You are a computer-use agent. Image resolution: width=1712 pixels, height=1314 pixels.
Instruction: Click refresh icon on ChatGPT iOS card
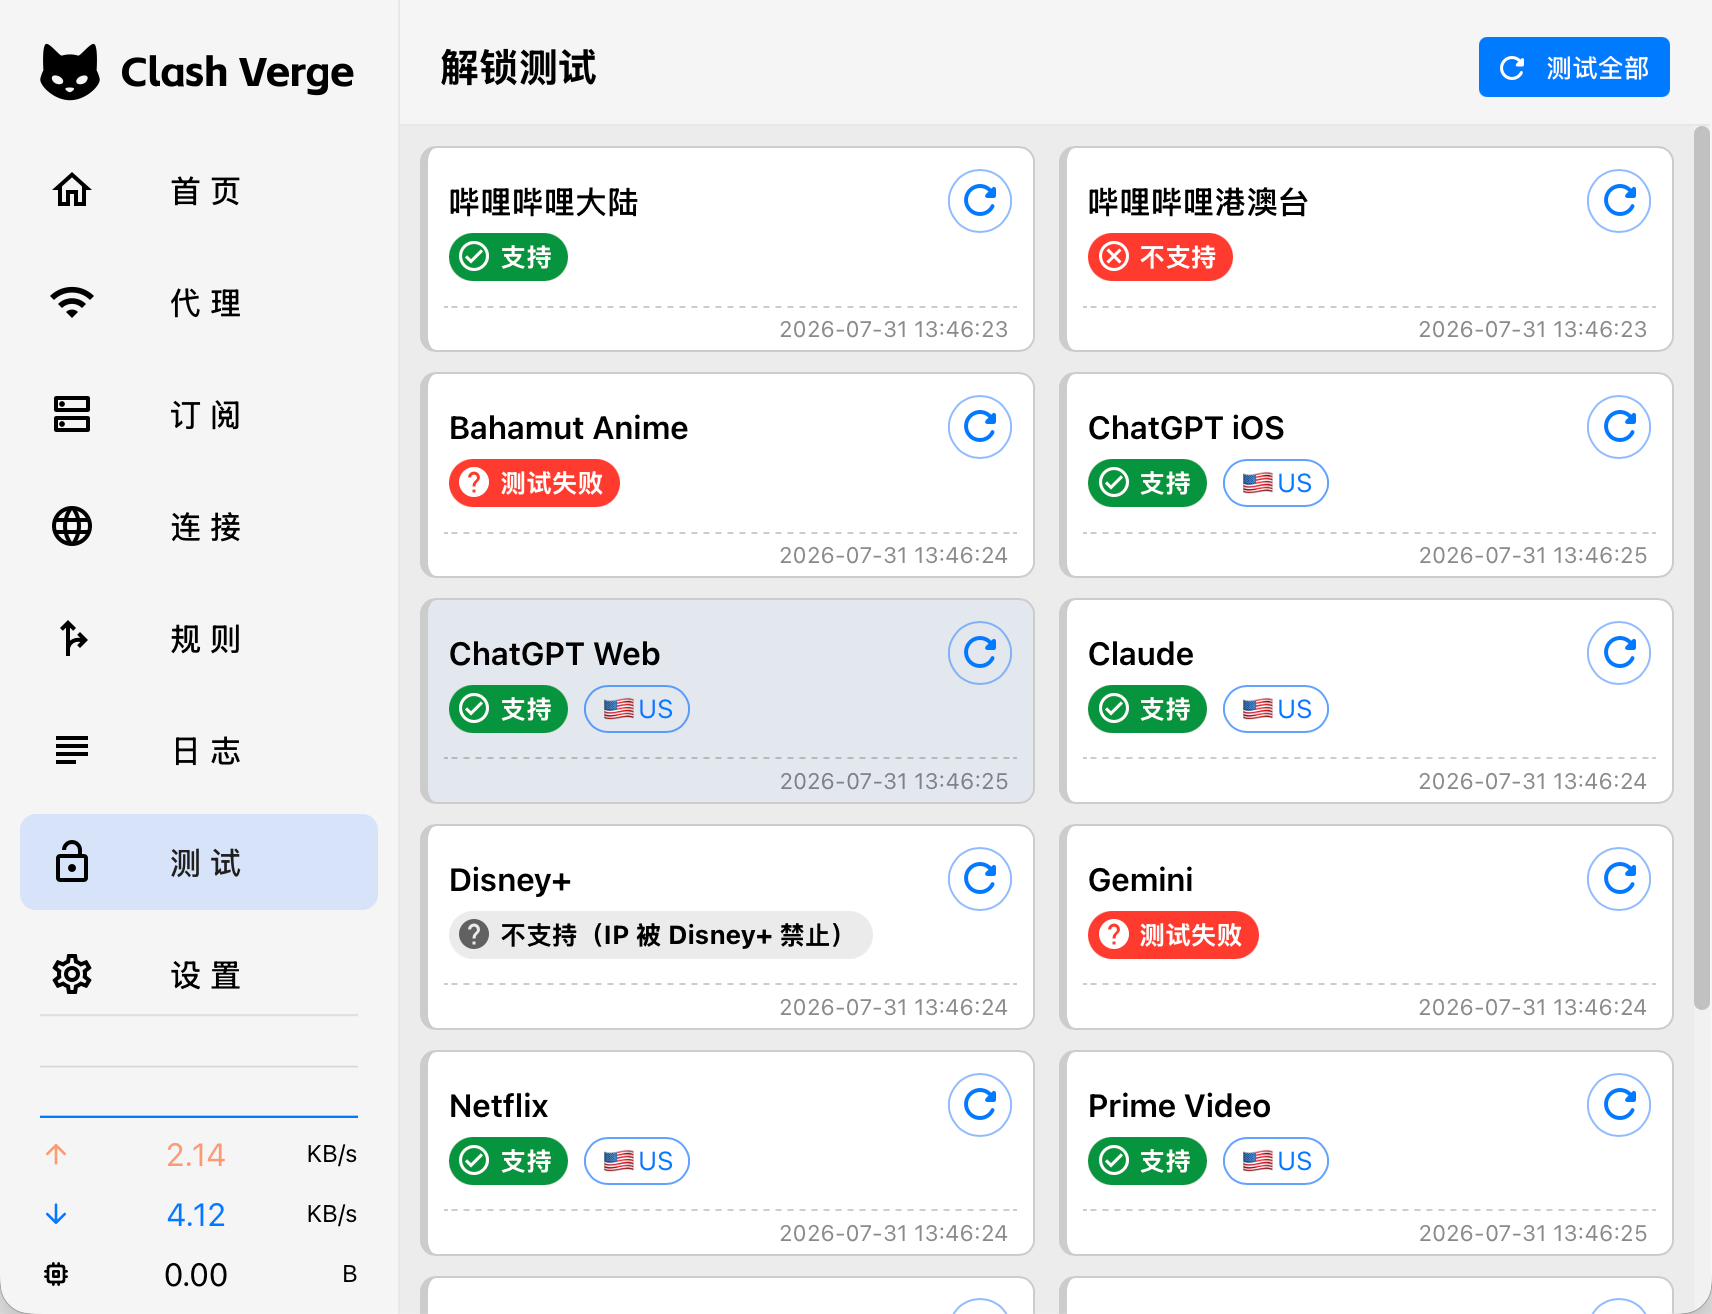coord(1619,427)
